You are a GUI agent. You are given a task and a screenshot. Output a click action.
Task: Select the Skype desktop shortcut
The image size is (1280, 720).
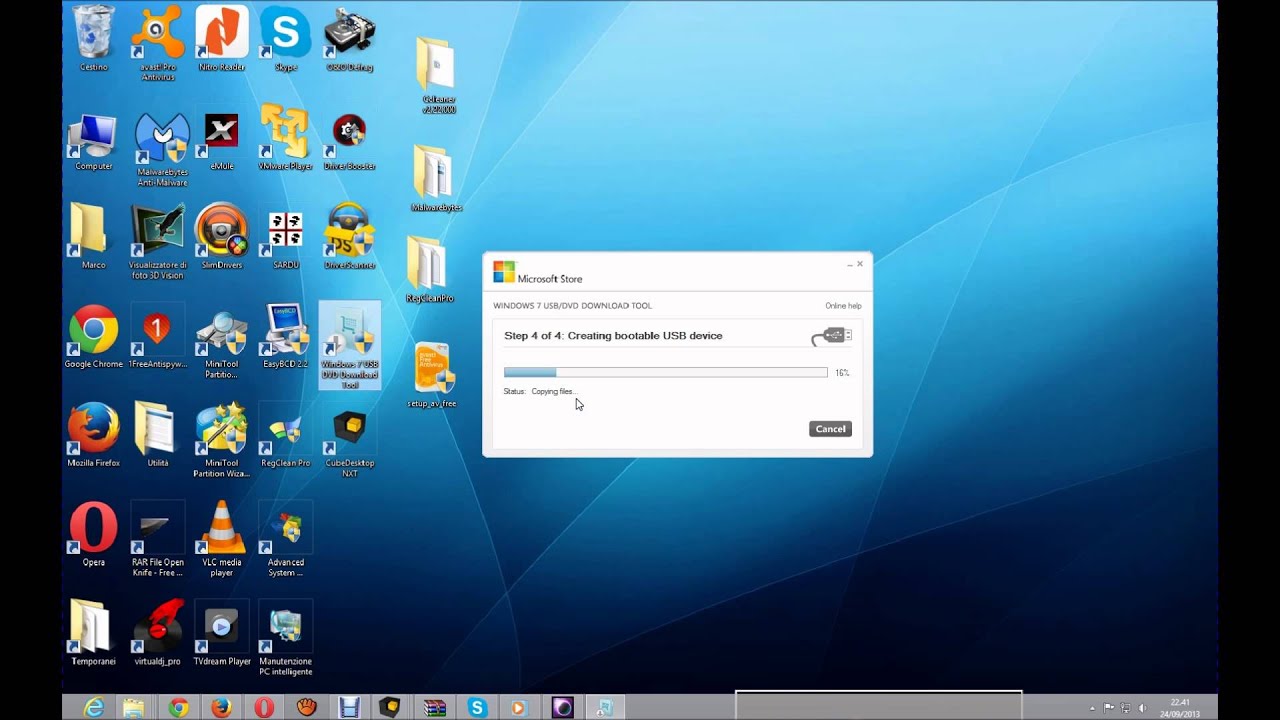[x=285, y=39]
